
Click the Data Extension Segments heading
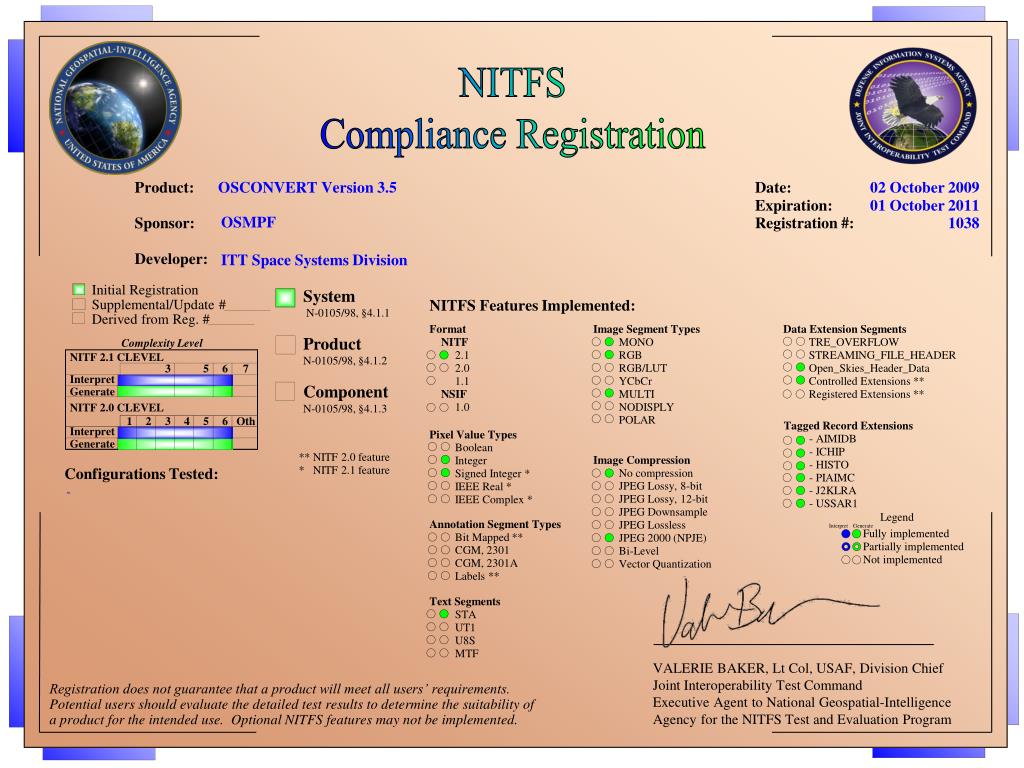point(844,329)
